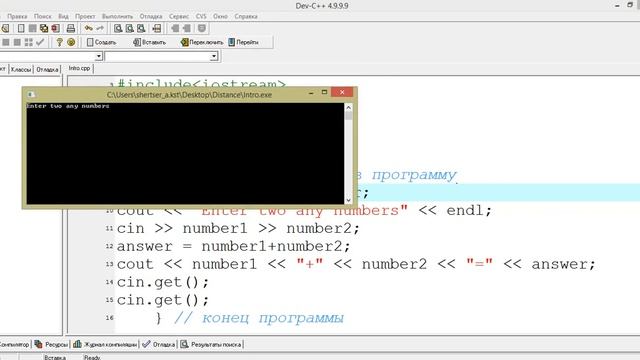Image resolution: width=640 pixels, height=360 pixels.
Task: Click the console text 'Enter two any numbers'
Action: click(x=68, y=106)
